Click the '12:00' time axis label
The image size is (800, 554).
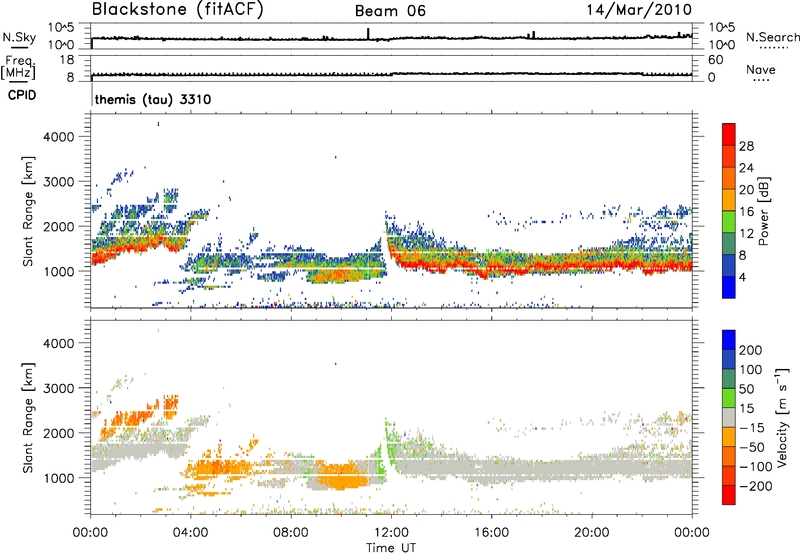coord(391,533)
